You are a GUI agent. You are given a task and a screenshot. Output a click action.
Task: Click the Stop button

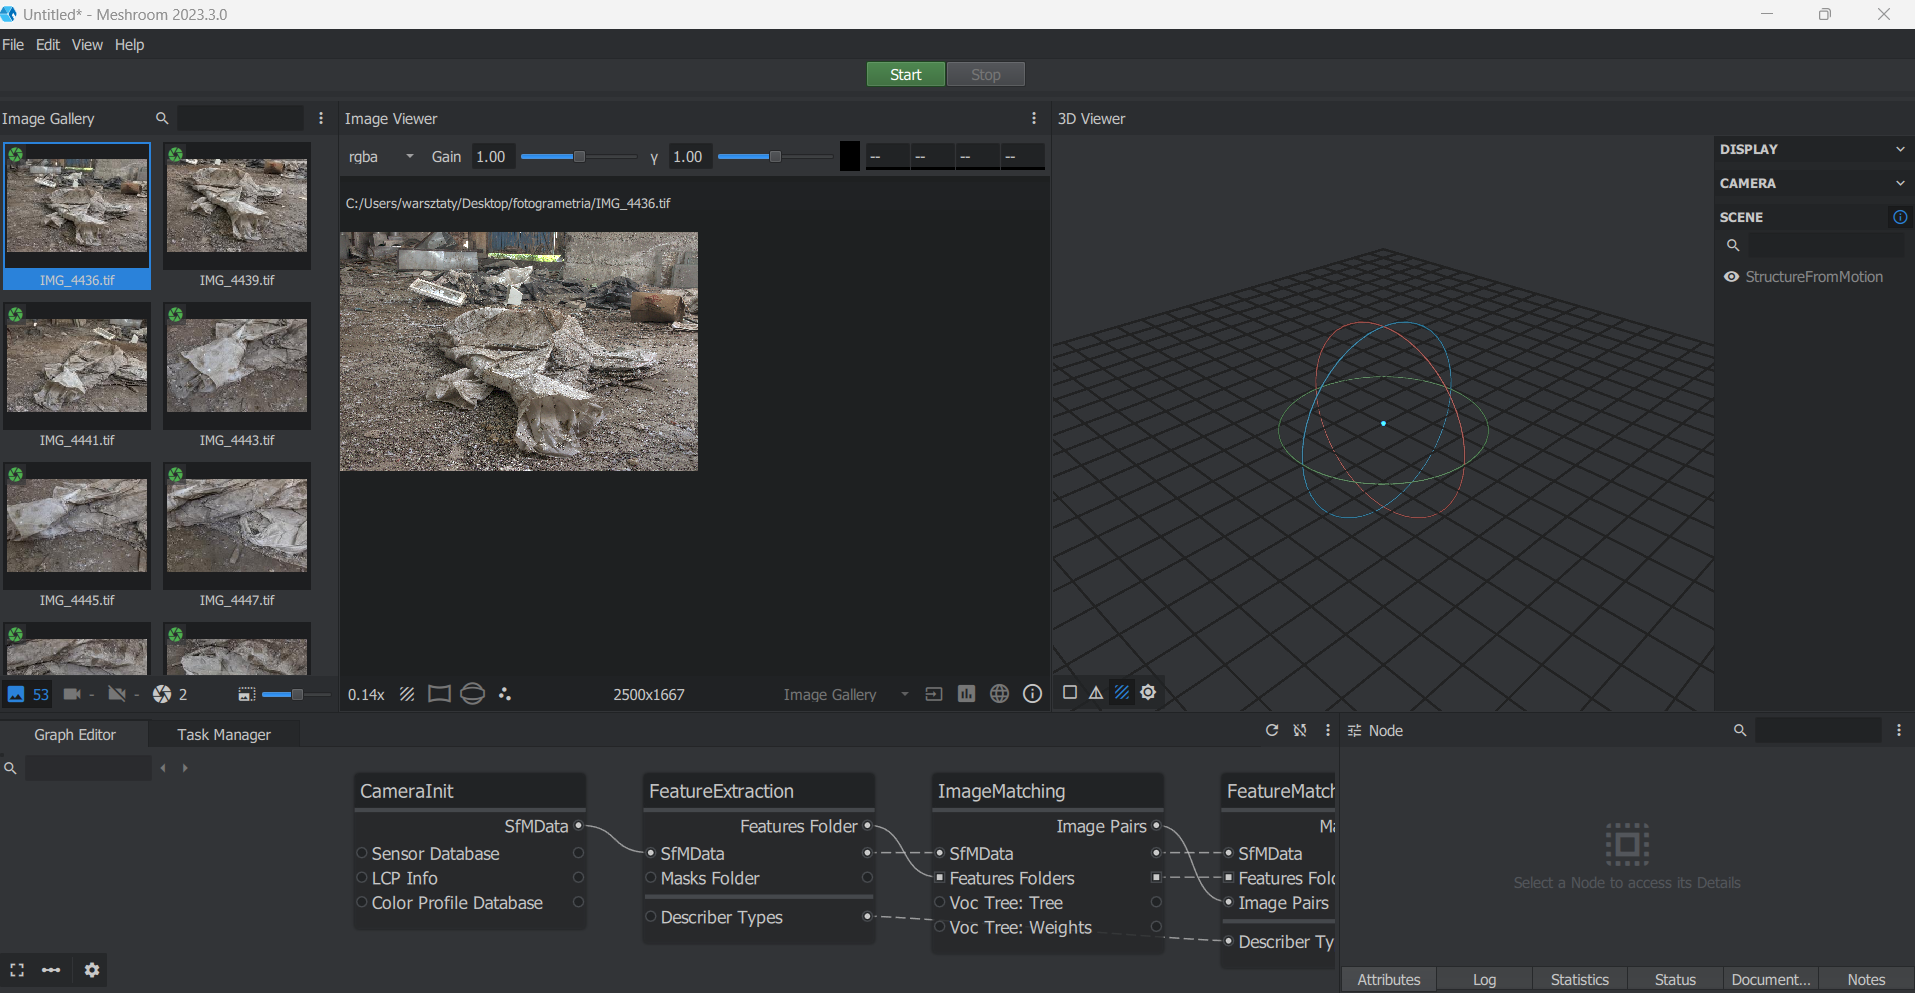[x=985, y=75]
